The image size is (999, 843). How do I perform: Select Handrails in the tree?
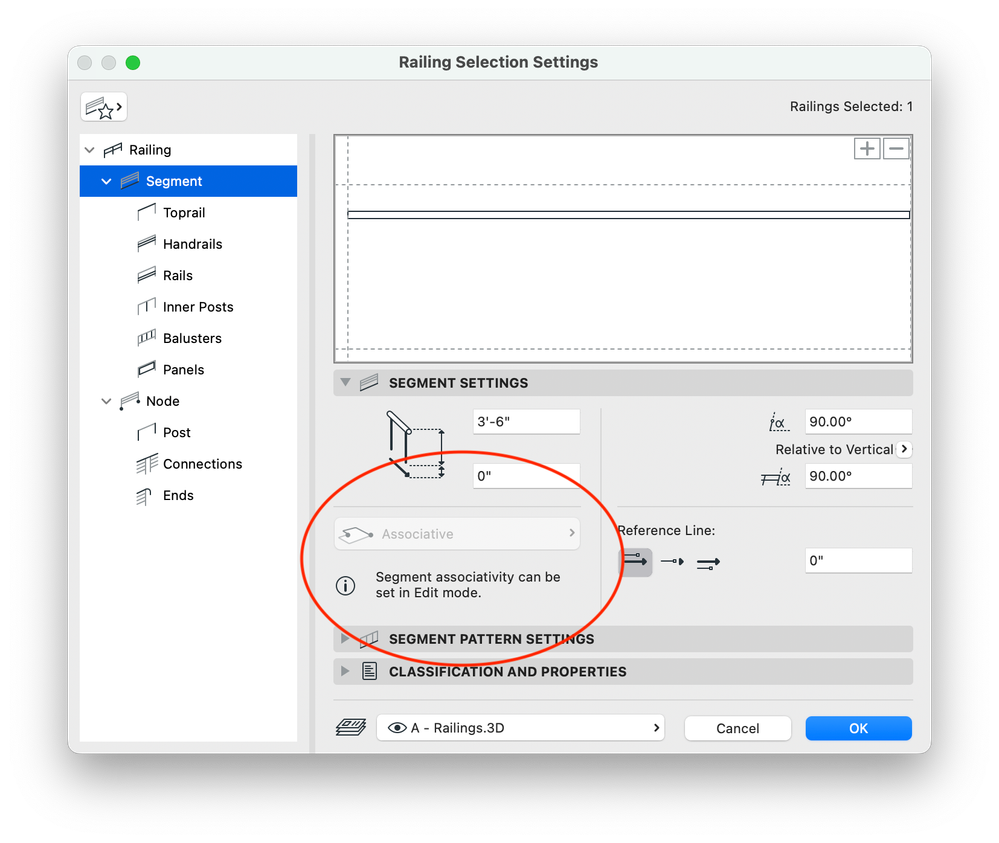[192, 244]
